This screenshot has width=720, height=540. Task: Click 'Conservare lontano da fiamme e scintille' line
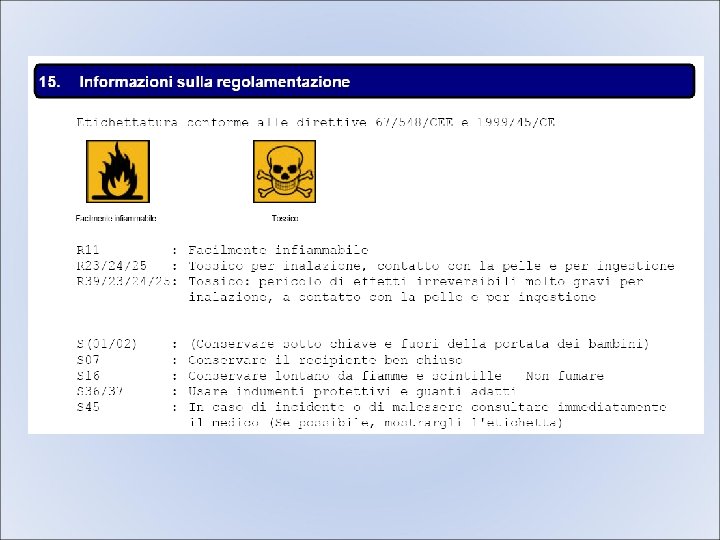tap(396, 376)
